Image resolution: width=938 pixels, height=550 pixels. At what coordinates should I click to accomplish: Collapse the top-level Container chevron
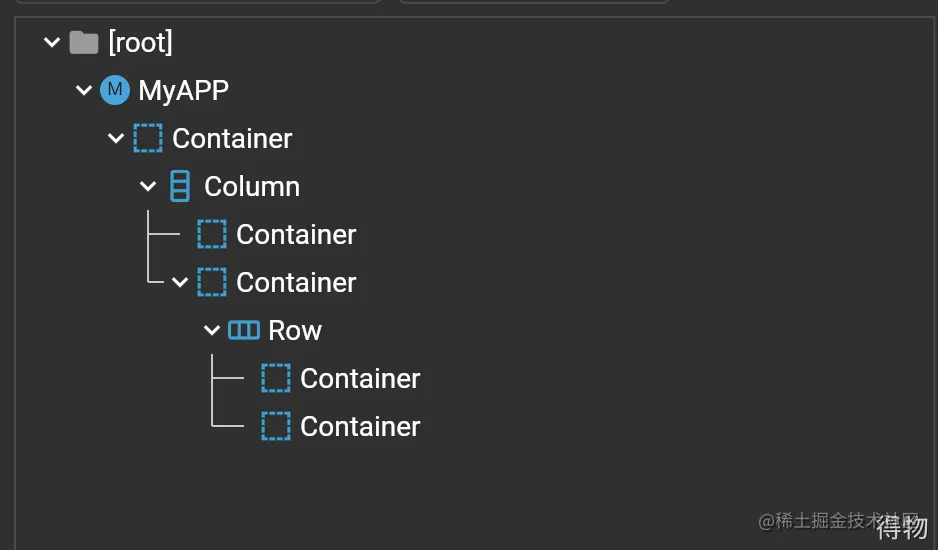(x=116, y=138)
